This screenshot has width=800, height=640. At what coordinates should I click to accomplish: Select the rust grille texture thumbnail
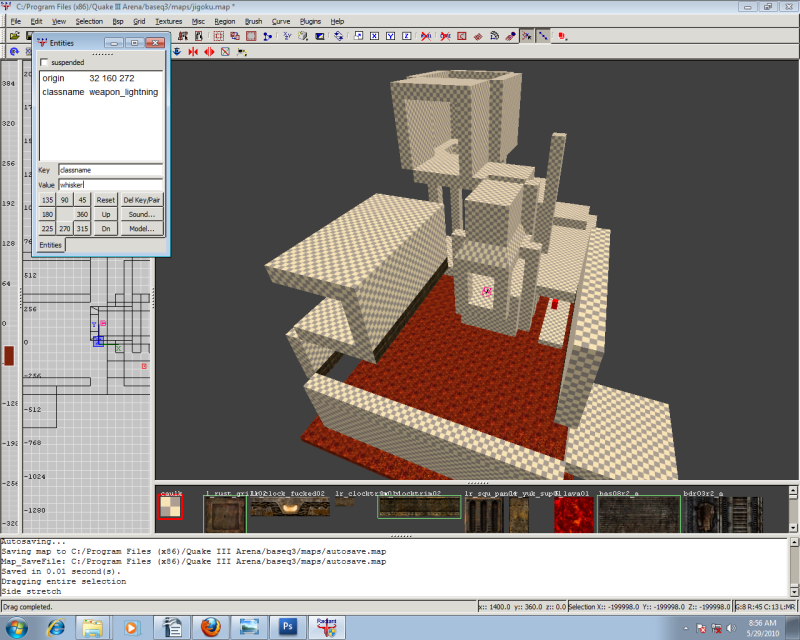(224, 514)
